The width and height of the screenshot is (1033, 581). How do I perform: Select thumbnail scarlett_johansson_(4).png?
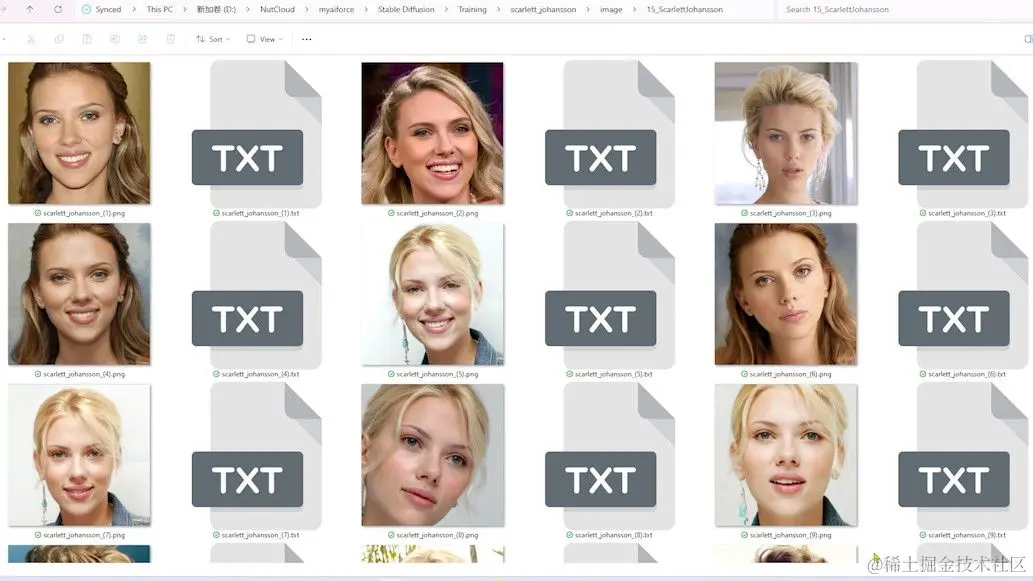(79, 294)
